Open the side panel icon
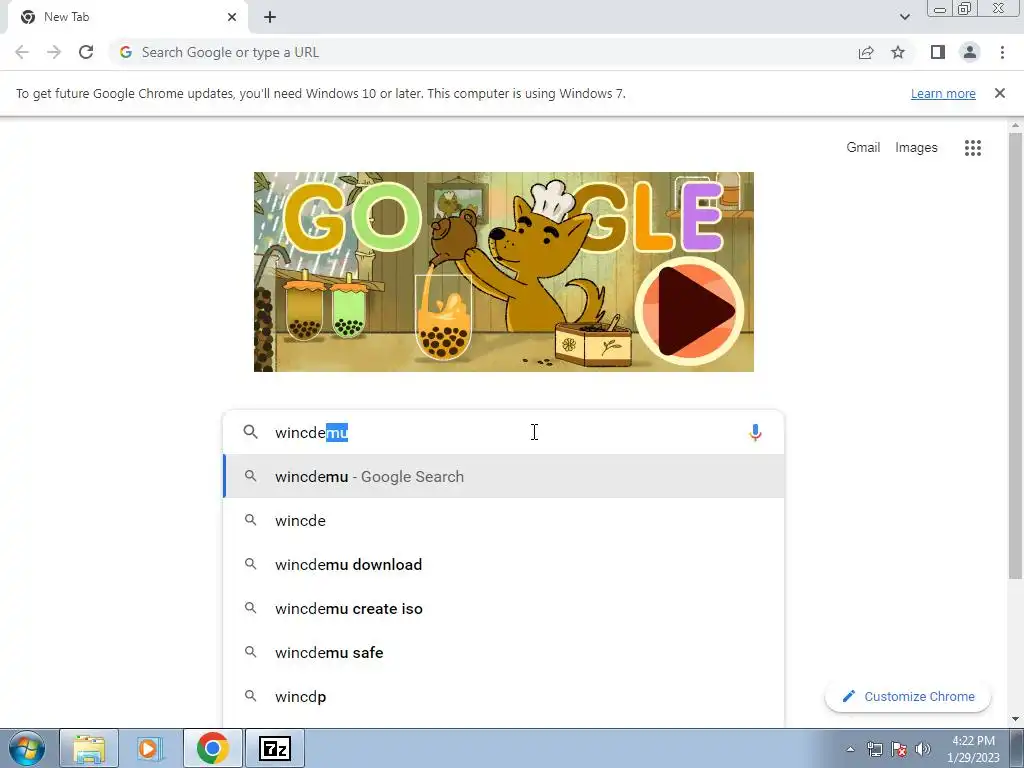Image resolution: width=1024 pixels, height=768 pixels. (x=938, y=52)
